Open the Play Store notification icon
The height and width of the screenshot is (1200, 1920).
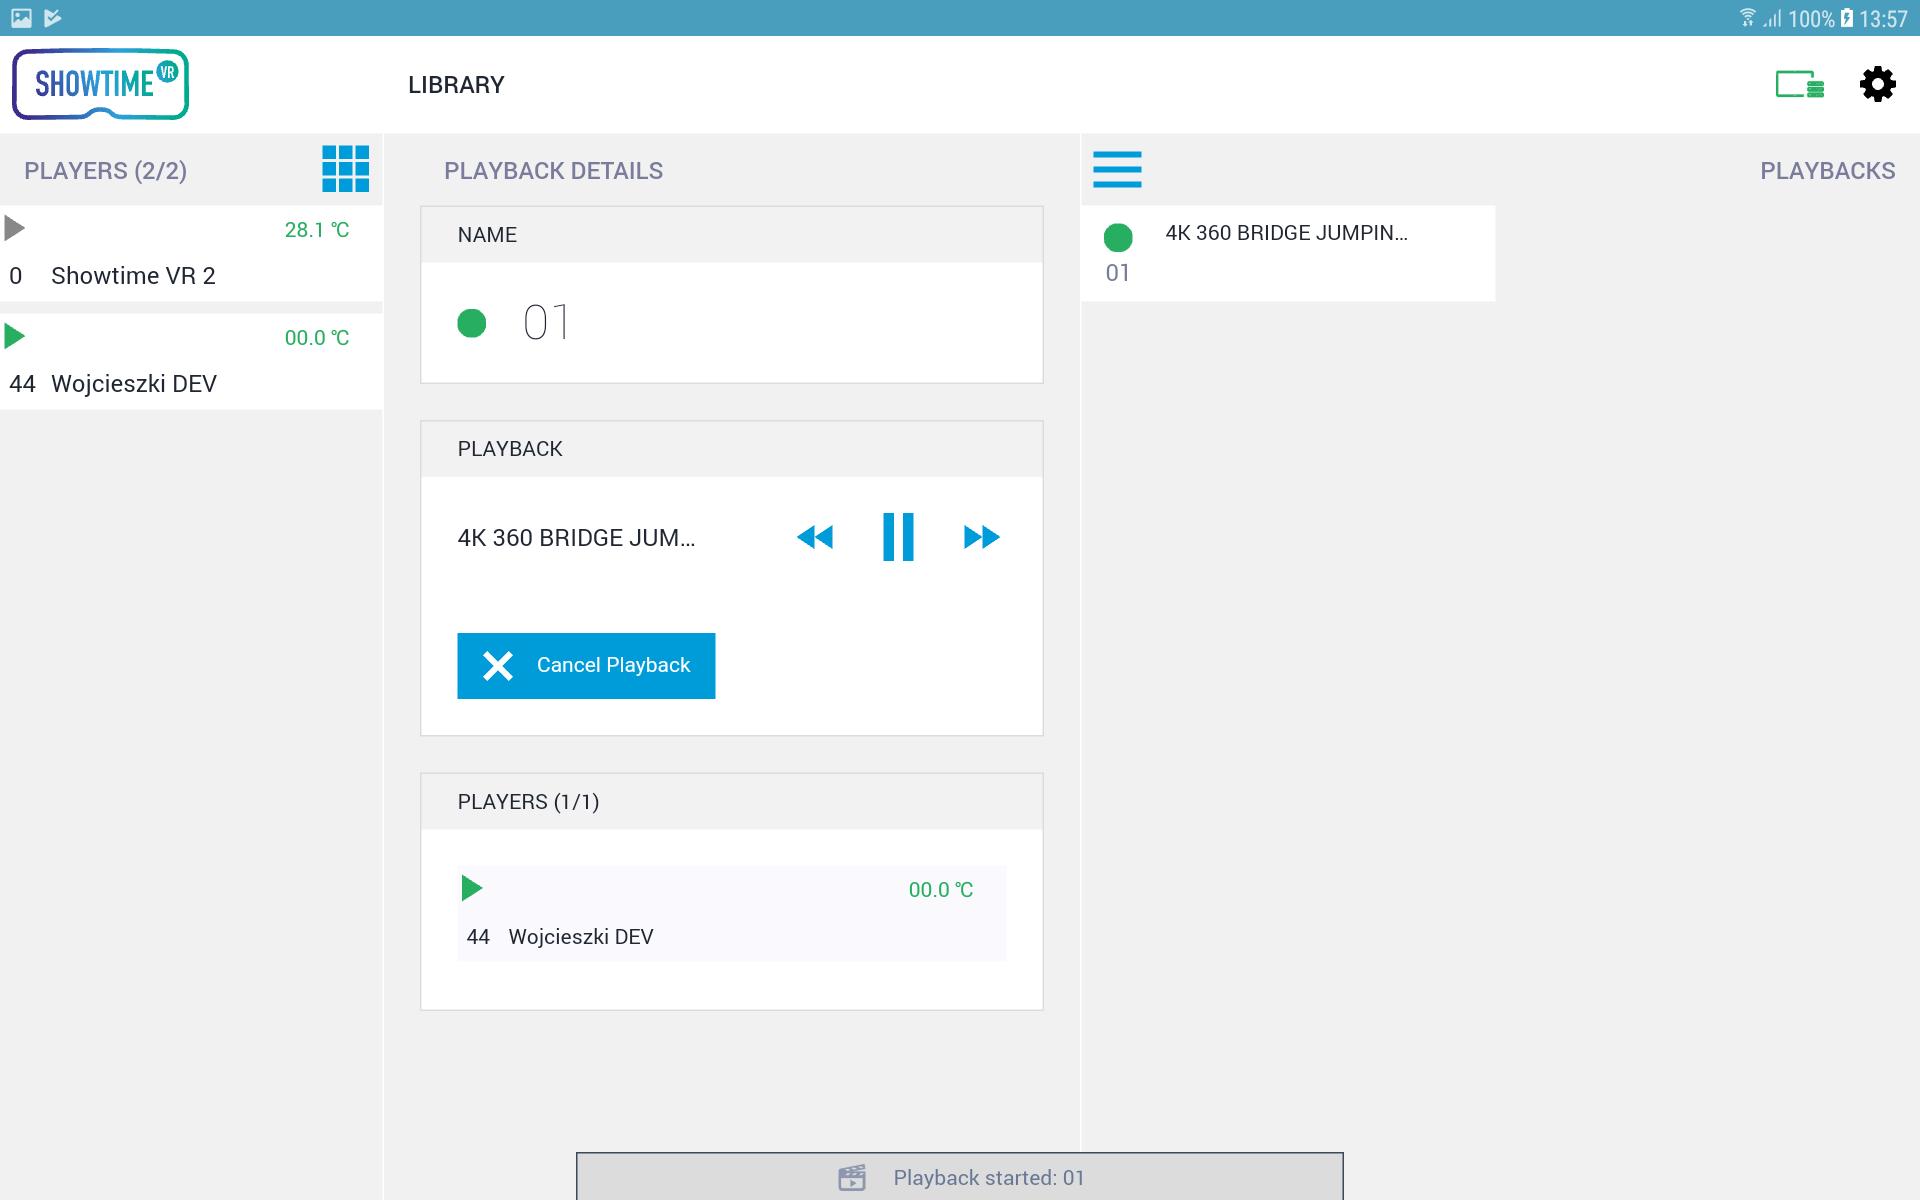point(53,18)
